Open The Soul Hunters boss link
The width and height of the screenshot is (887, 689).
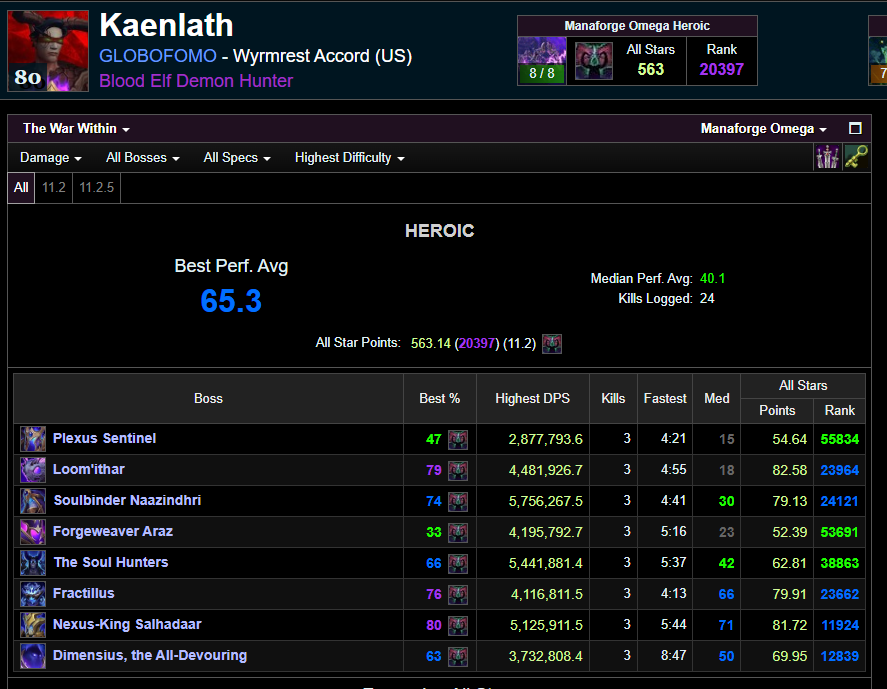coord(111,562)
